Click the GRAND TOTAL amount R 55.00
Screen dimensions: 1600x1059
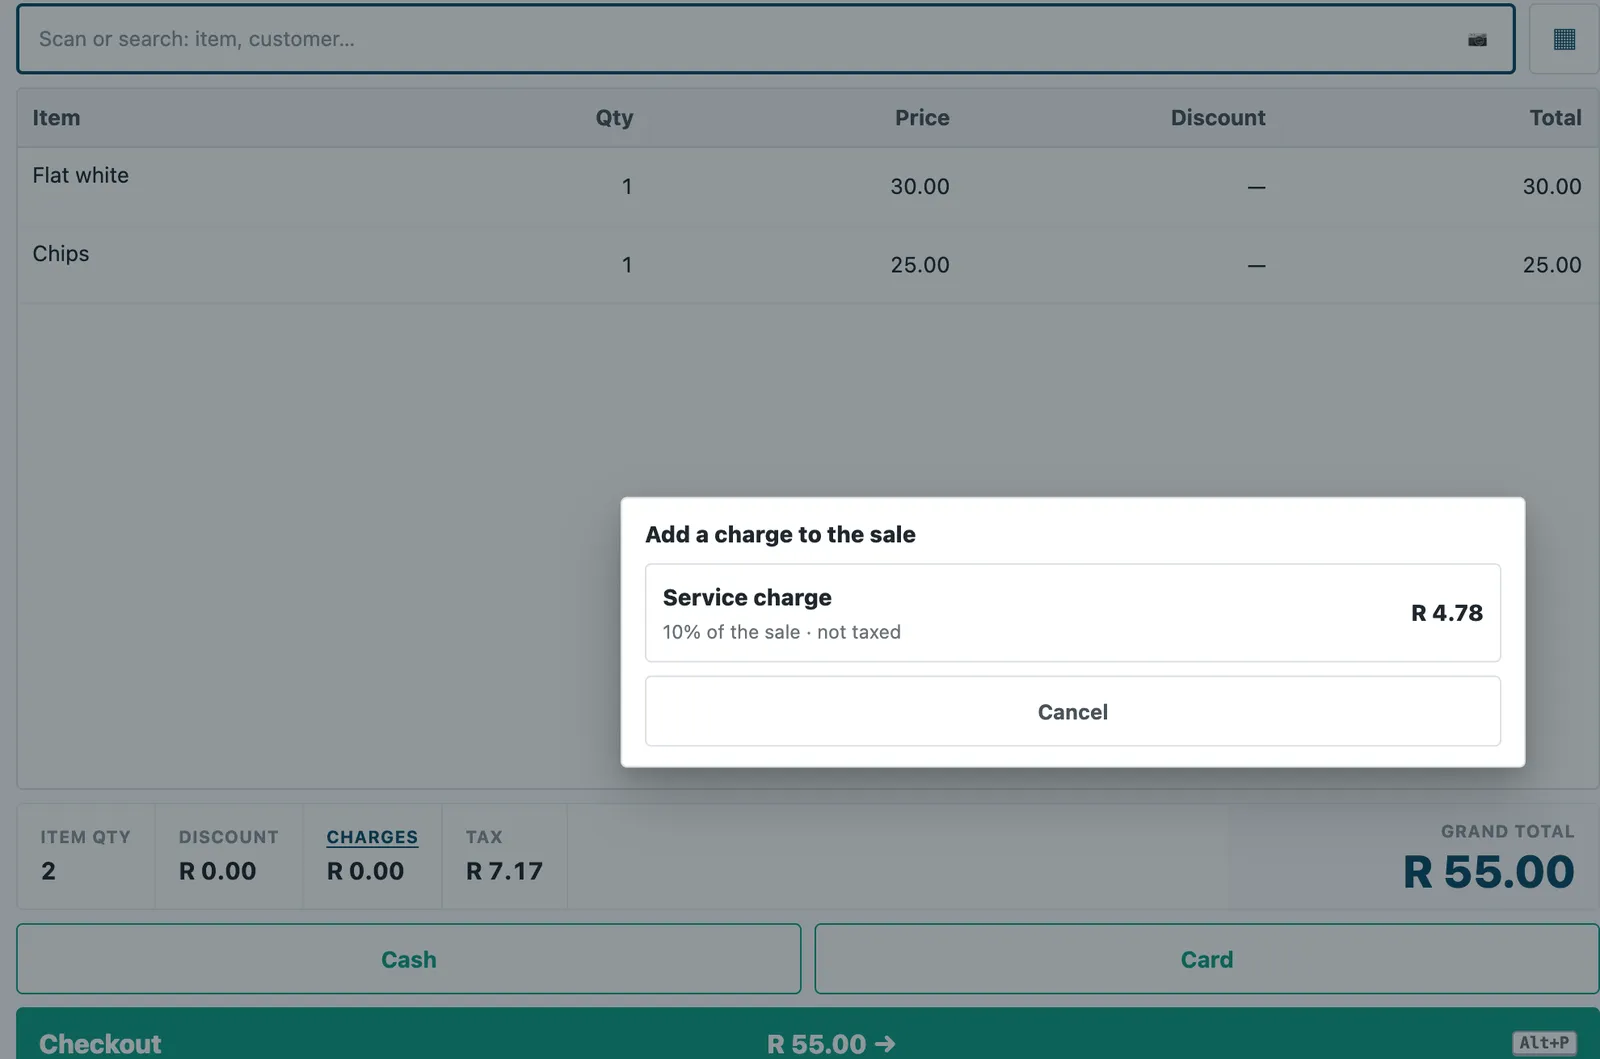click(1488, 872)
